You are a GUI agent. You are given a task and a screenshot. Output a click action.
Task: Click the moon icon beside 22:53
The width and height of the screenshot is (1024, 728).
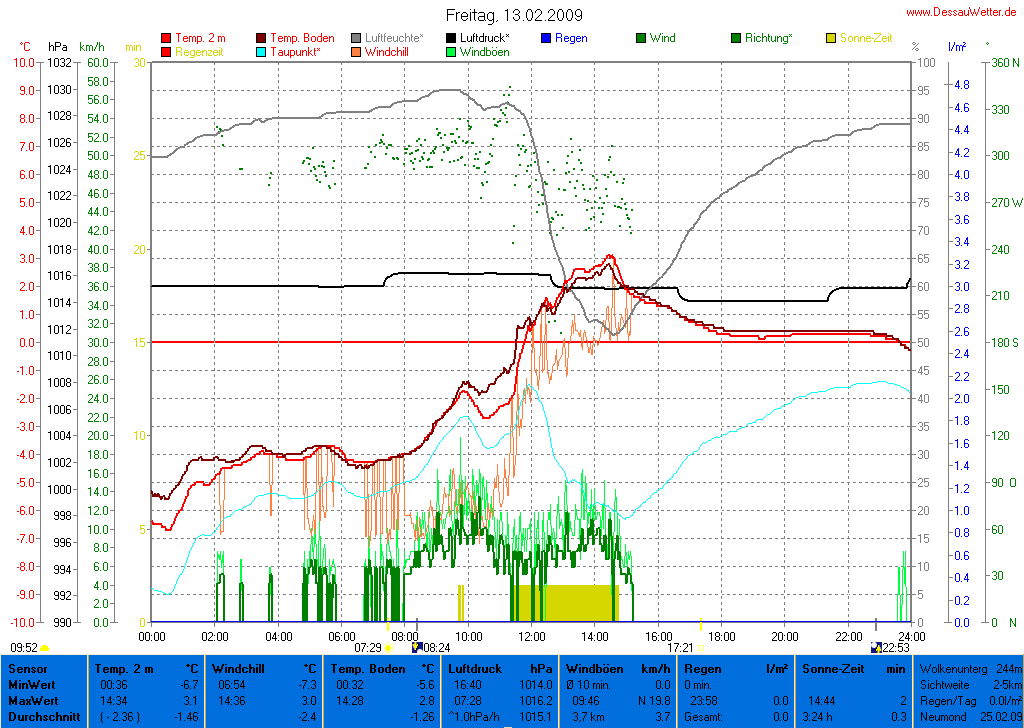point(876,648)
